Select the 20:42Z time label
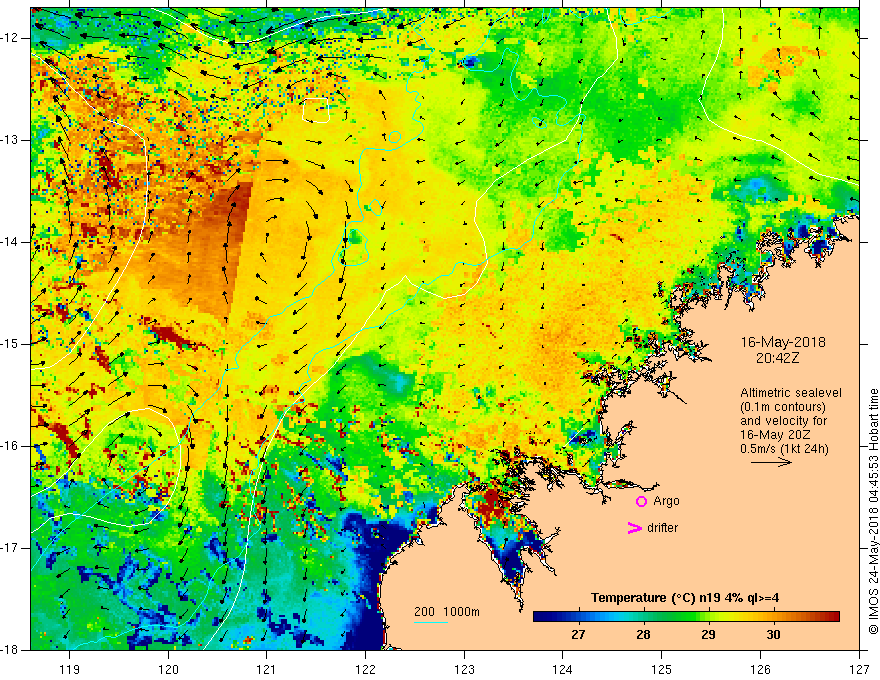 coord(777,358)
